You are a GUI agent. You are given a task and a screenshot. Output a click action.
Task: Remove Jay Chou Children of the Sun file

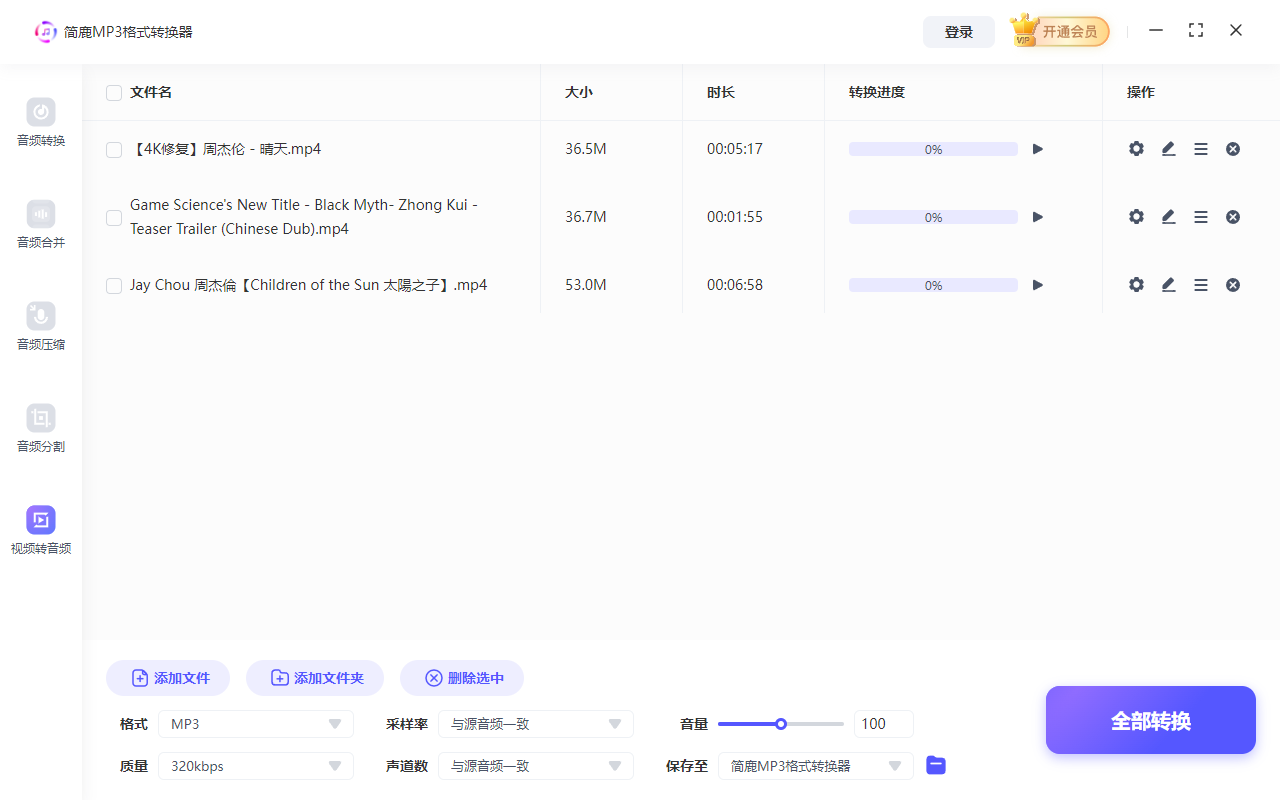point(1232,284)
